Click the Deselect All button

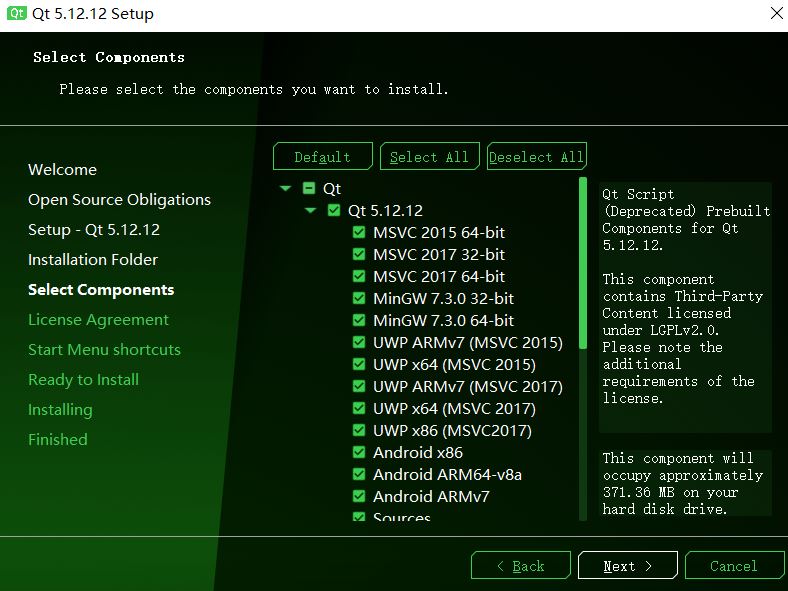(537, 157)
